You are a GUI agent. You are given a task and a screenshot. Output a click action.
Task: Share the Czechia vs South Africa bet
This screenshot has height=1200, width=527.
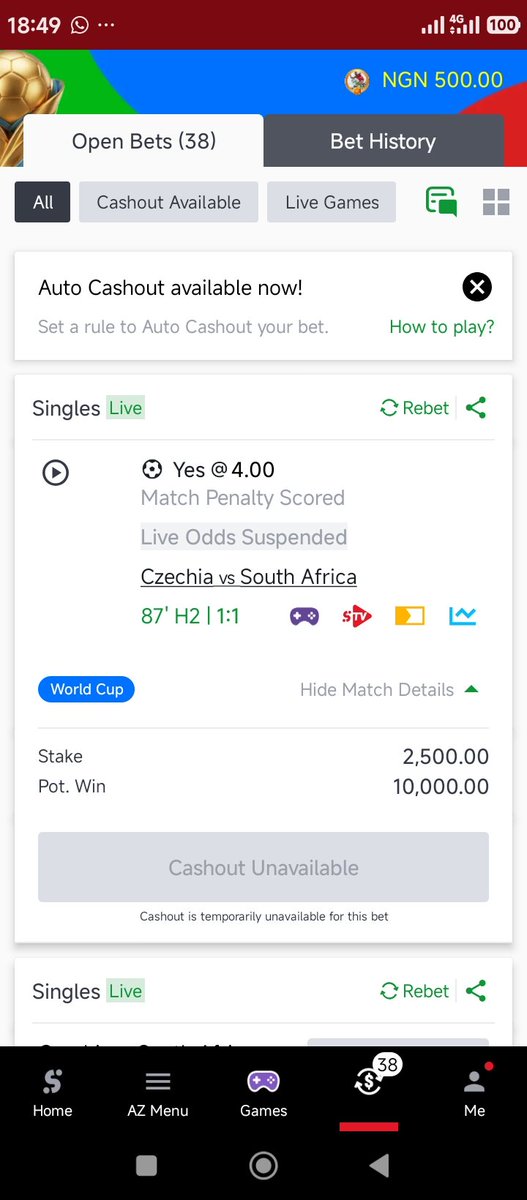coord(476,408)
